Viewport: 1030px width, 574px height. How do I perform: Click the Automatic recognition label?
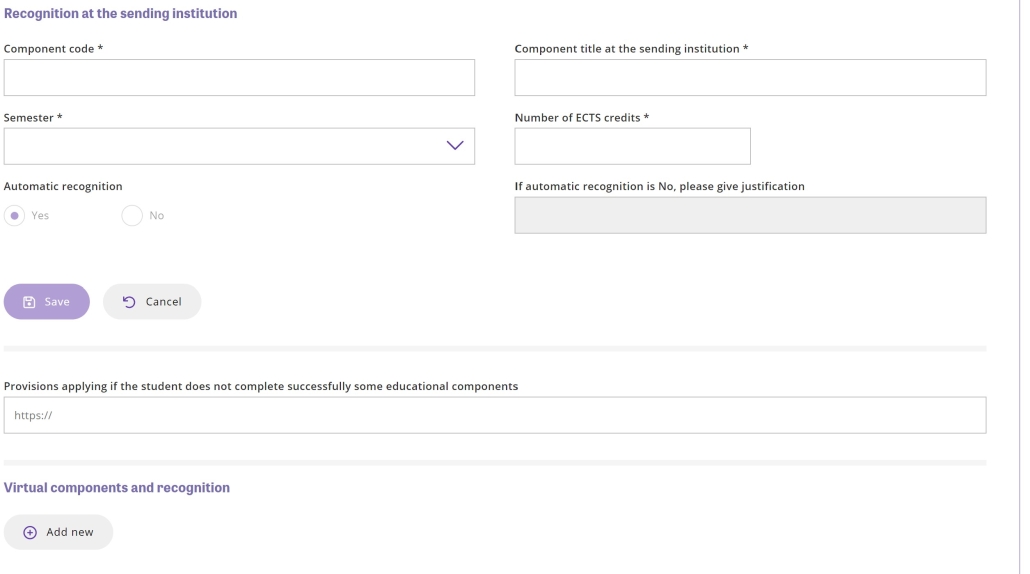coord(63,187)
